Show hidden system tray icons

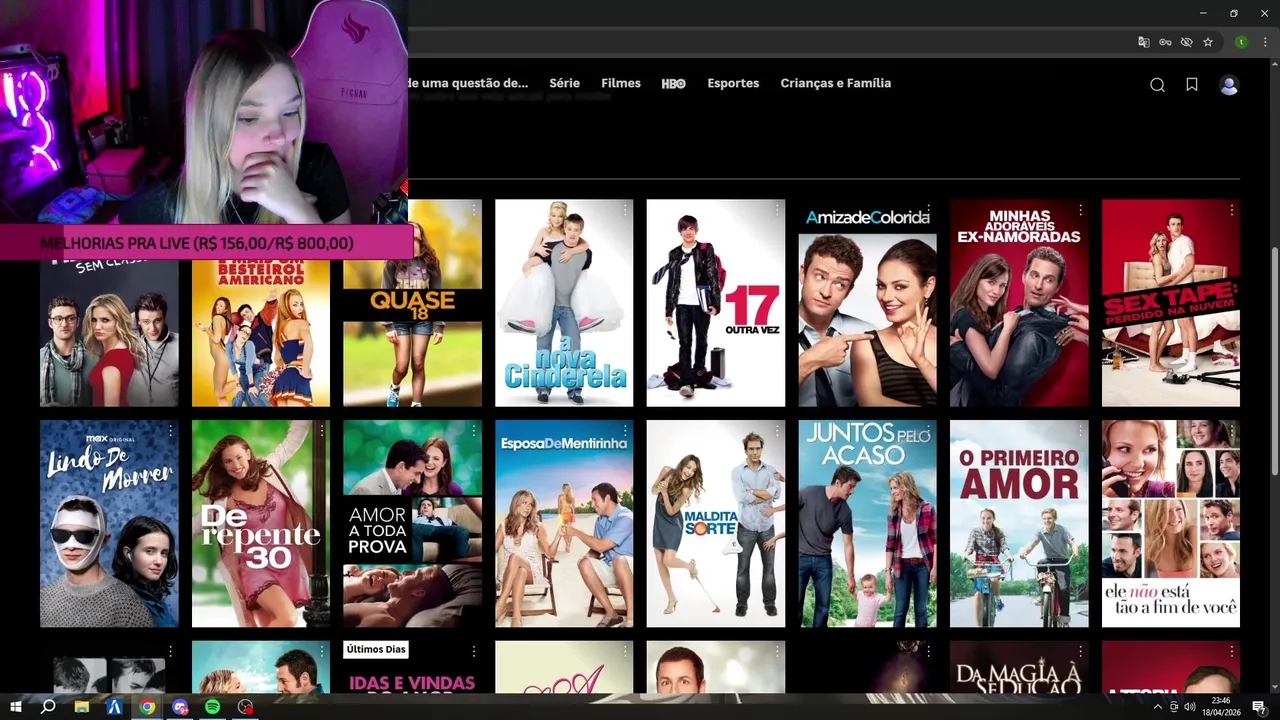(1157, 707)
